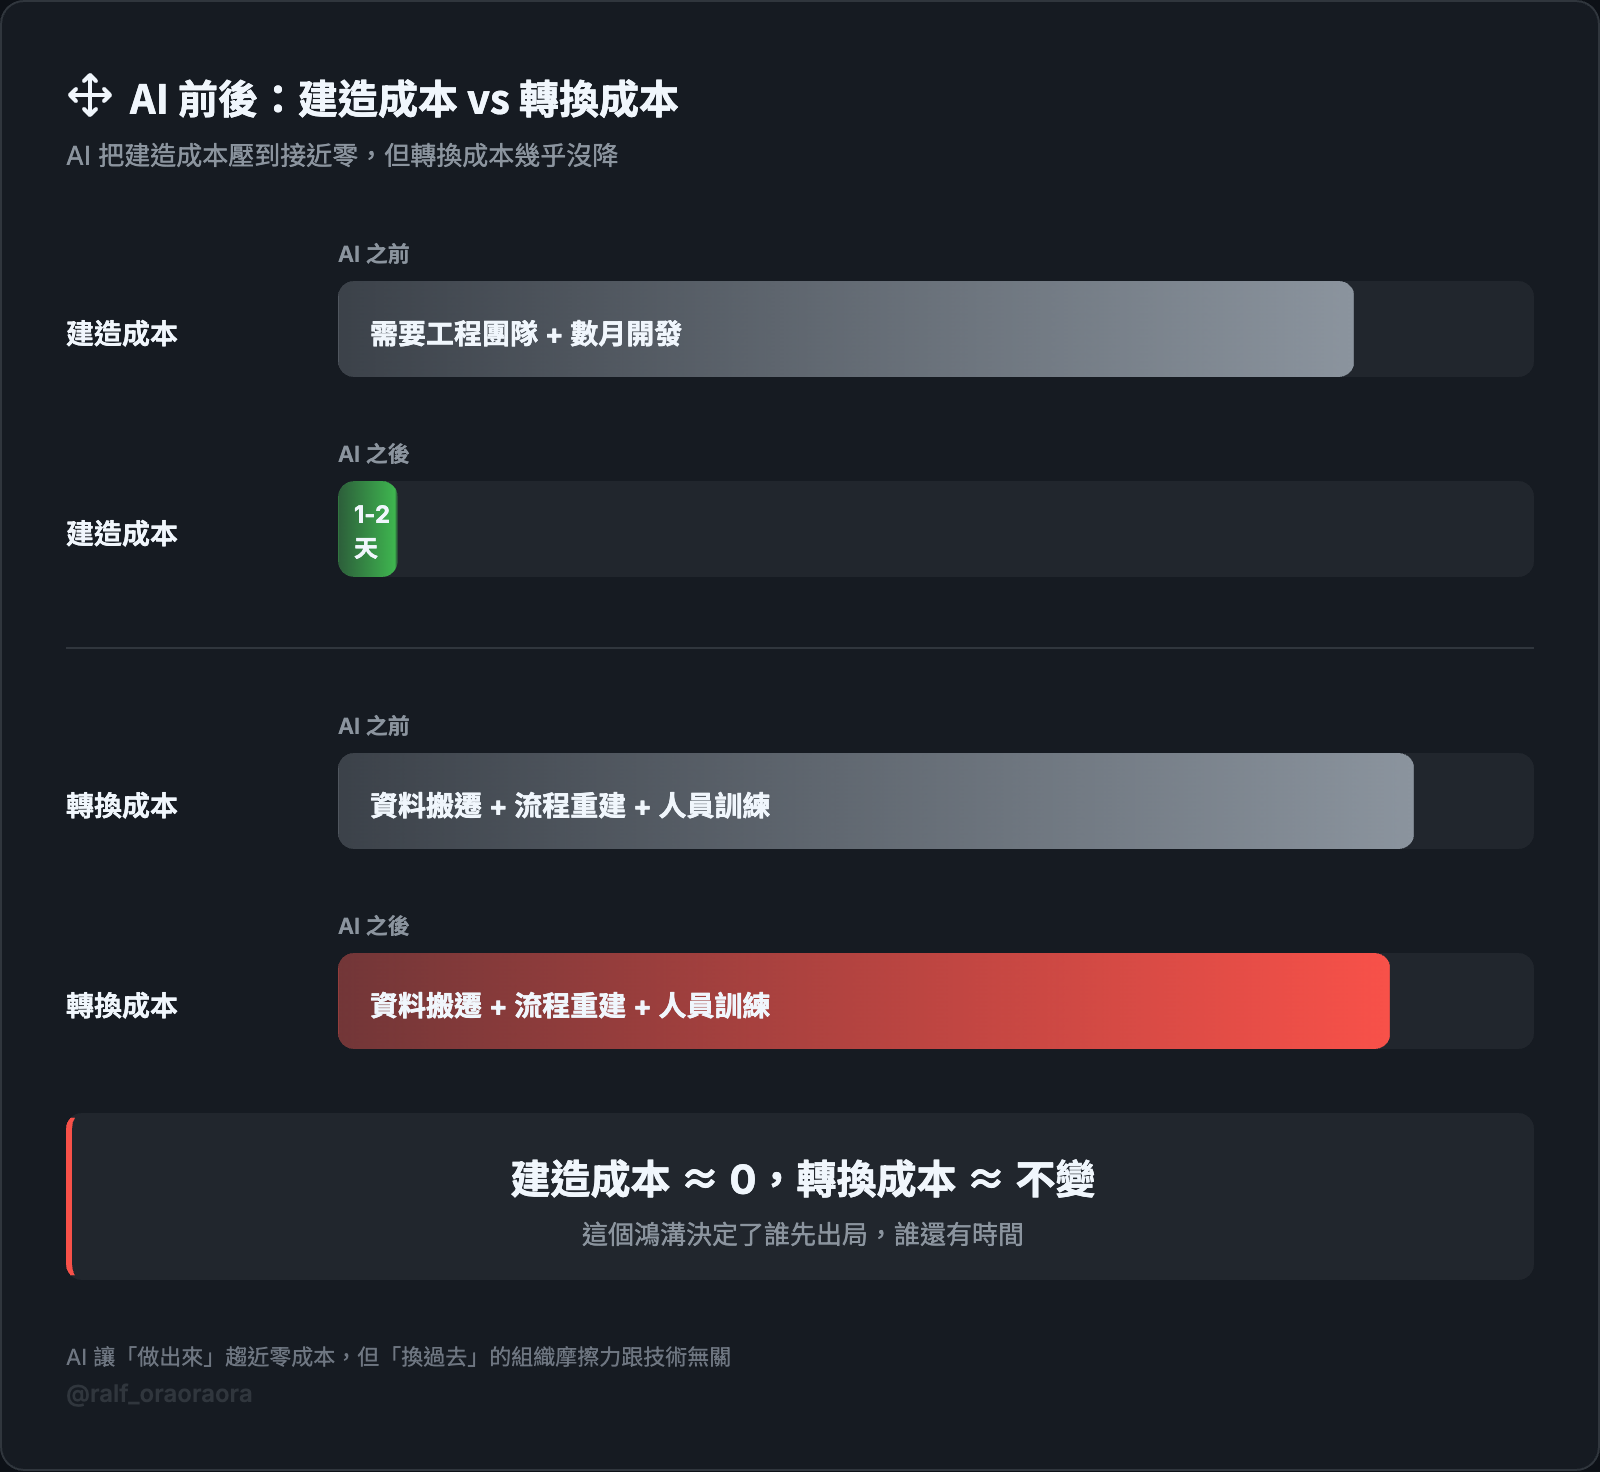Click the gray "資料搬遷 + 流程重建 + 人員訓練" bar
Viewport: 1600px width, 1472px height.
(x=875, y=801)
